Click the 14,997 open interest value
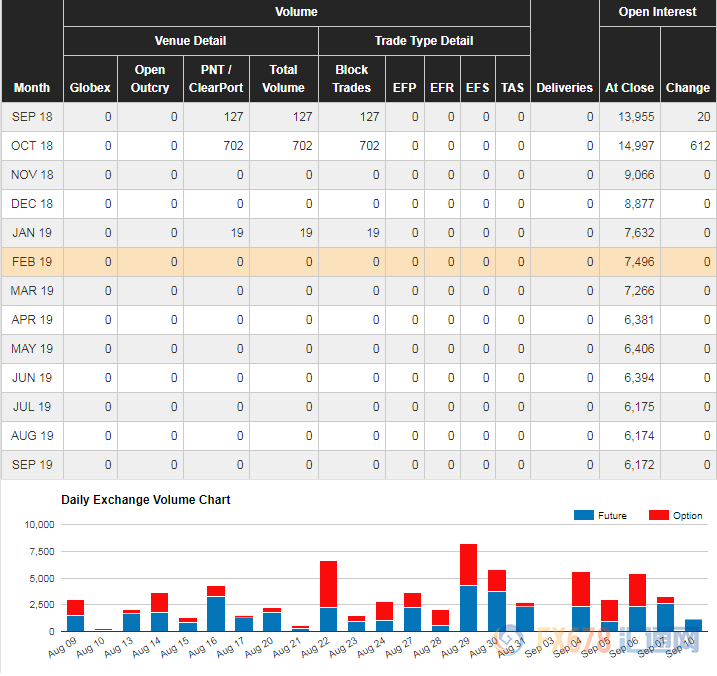 point(636,146)
